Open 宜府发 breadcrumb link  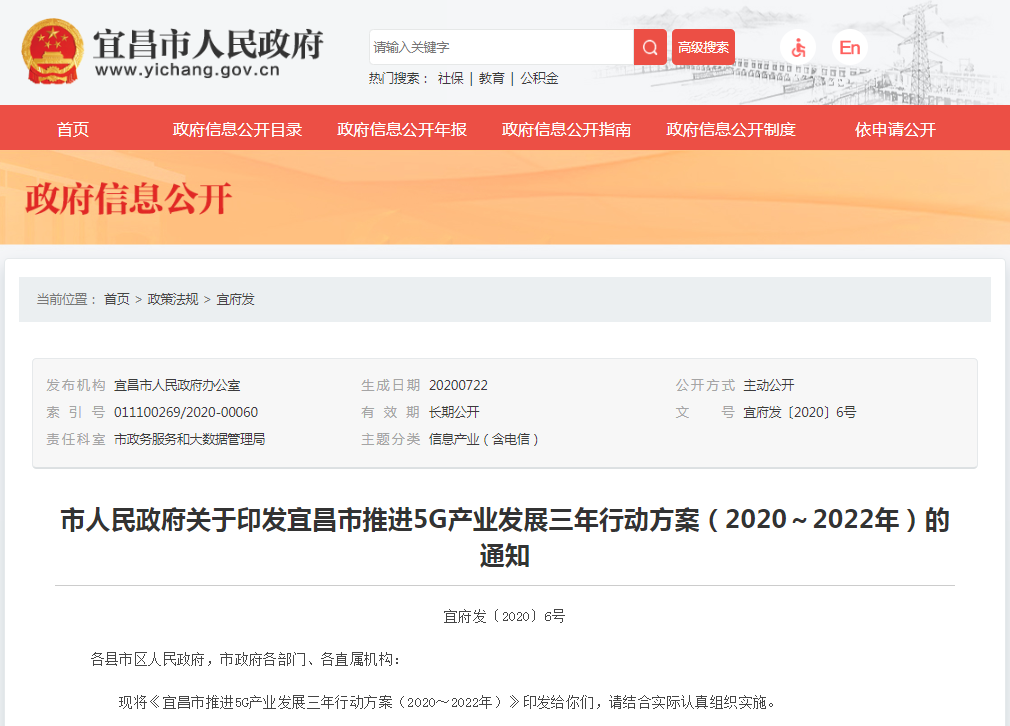[235, 299]
